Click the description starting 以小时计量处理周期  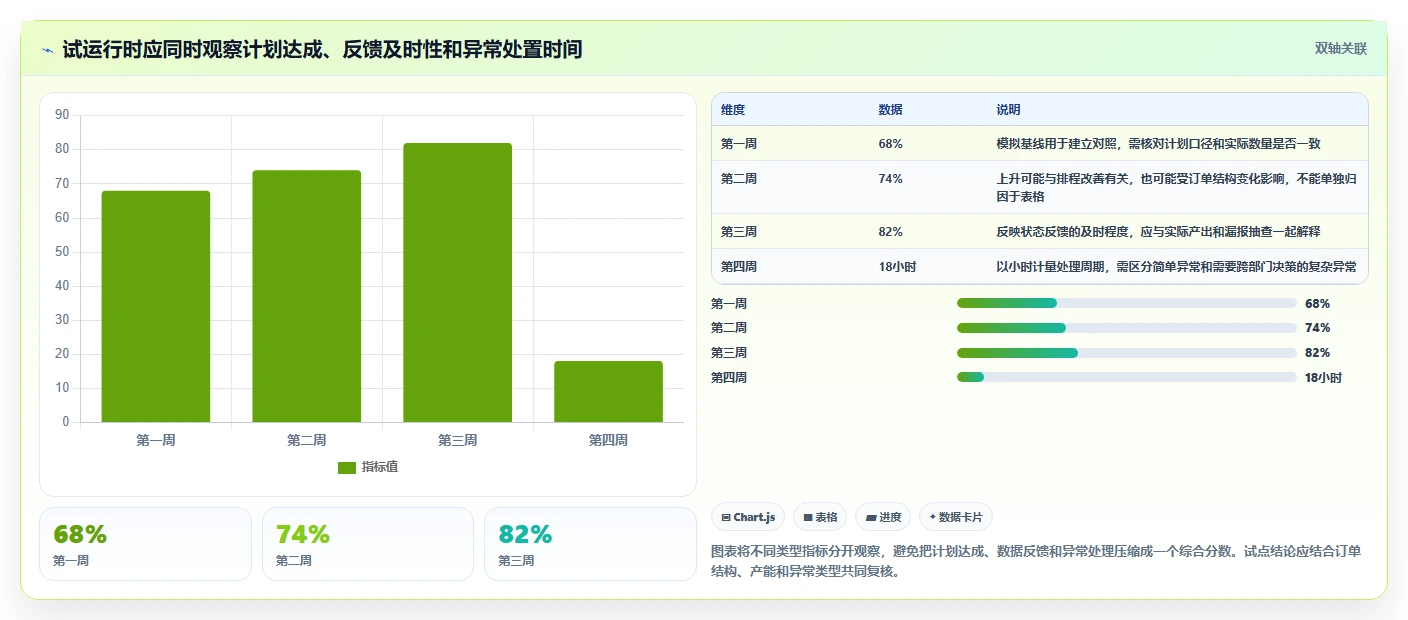[x=1177, y=267]
